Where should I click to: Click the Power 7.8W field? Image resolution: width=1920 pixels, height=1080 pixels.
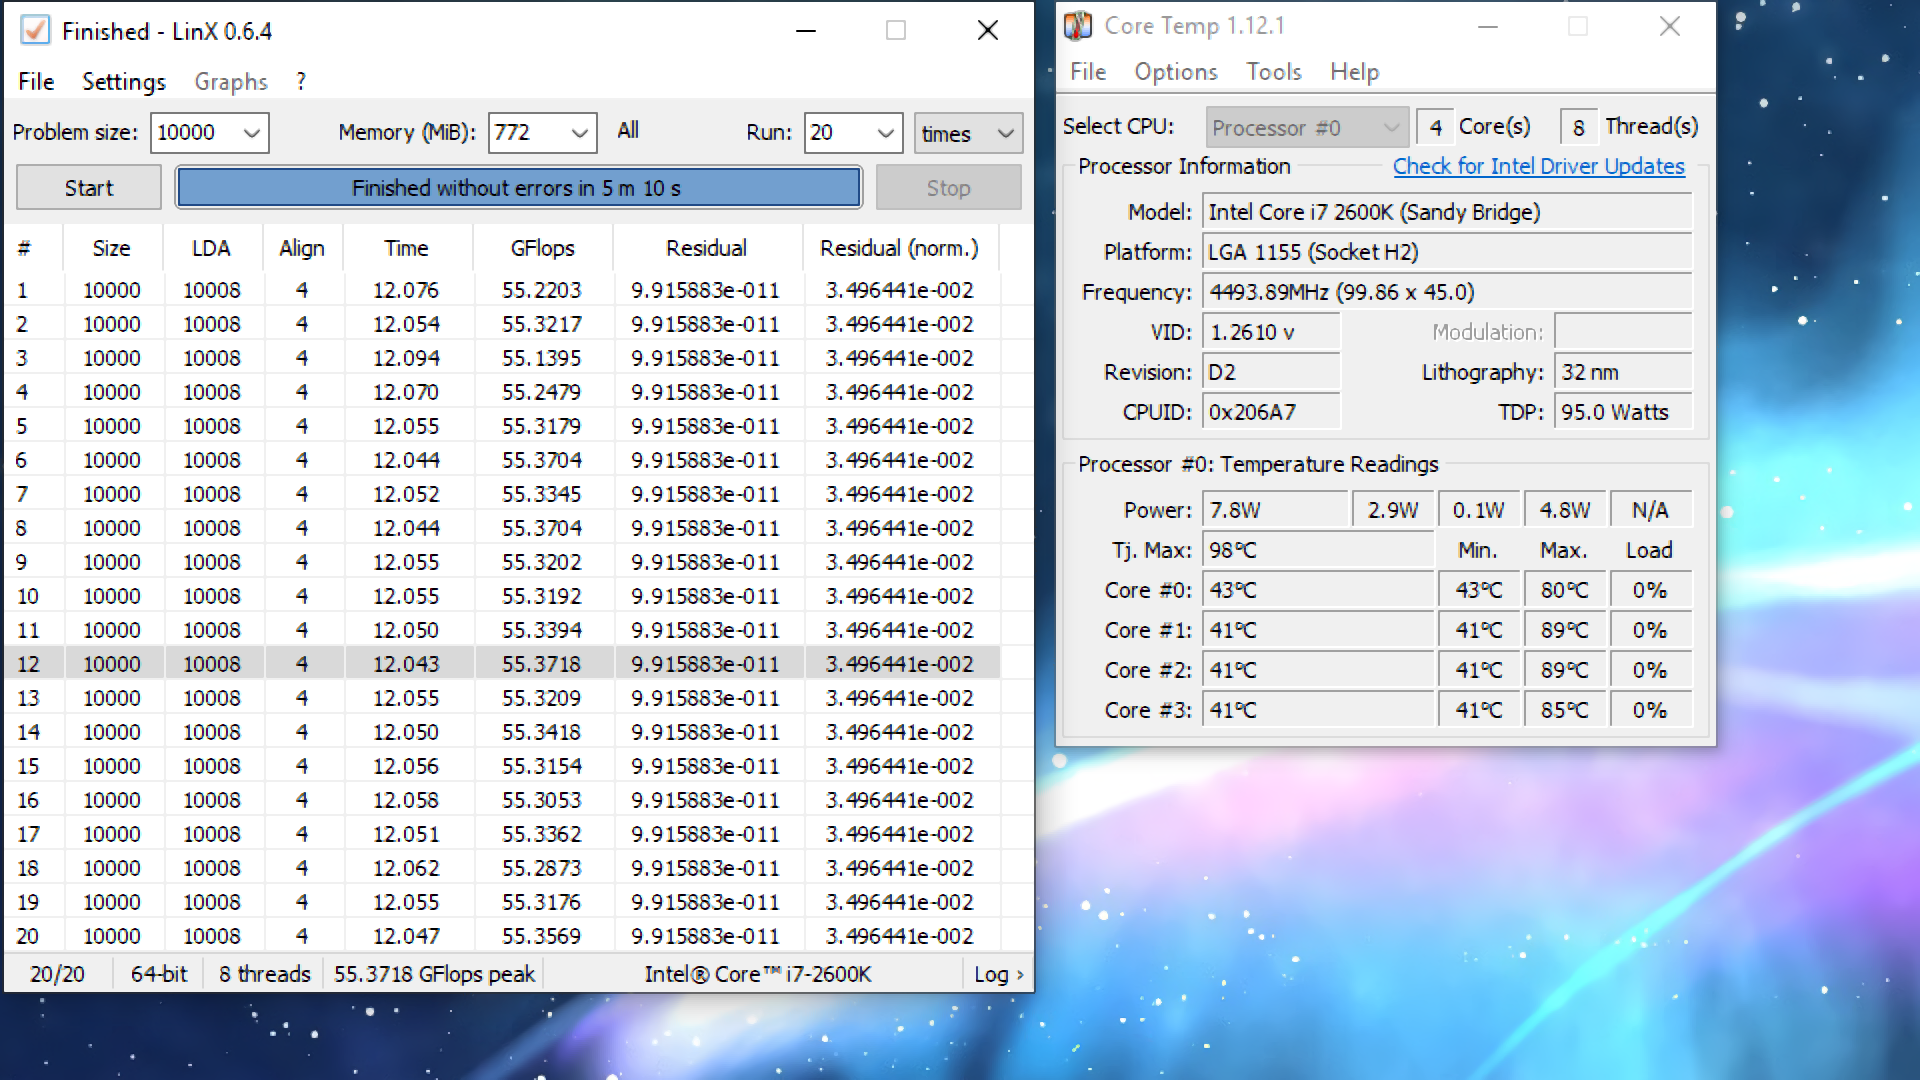coord(1275,510)
